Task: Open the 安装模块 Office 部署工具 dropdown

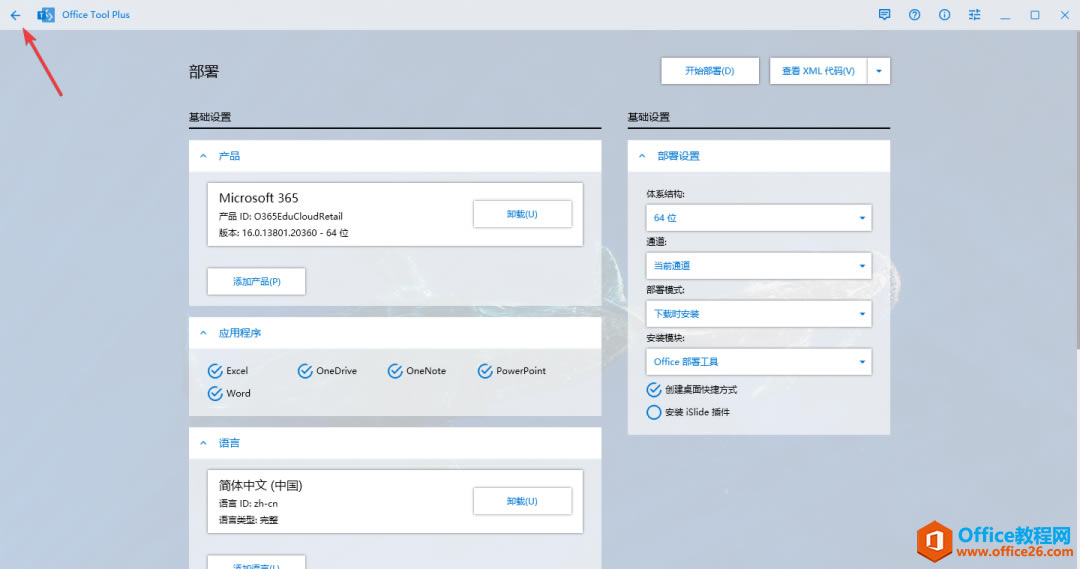Action: (x=758, y=362)
